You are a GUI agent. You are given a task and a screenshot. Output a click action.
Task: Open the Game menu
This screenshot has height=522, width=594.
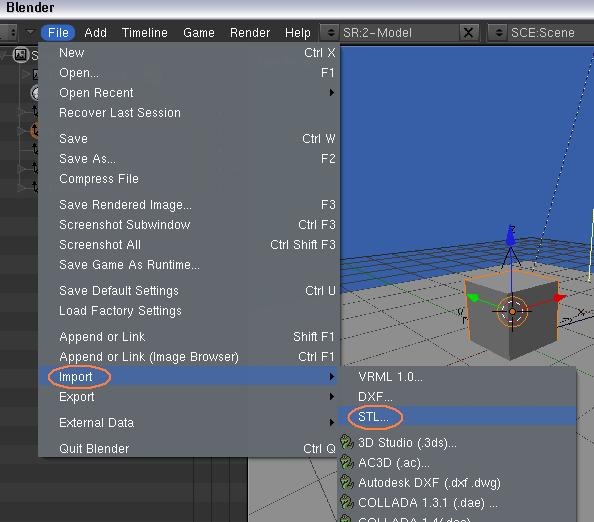[x=199, y=33]
